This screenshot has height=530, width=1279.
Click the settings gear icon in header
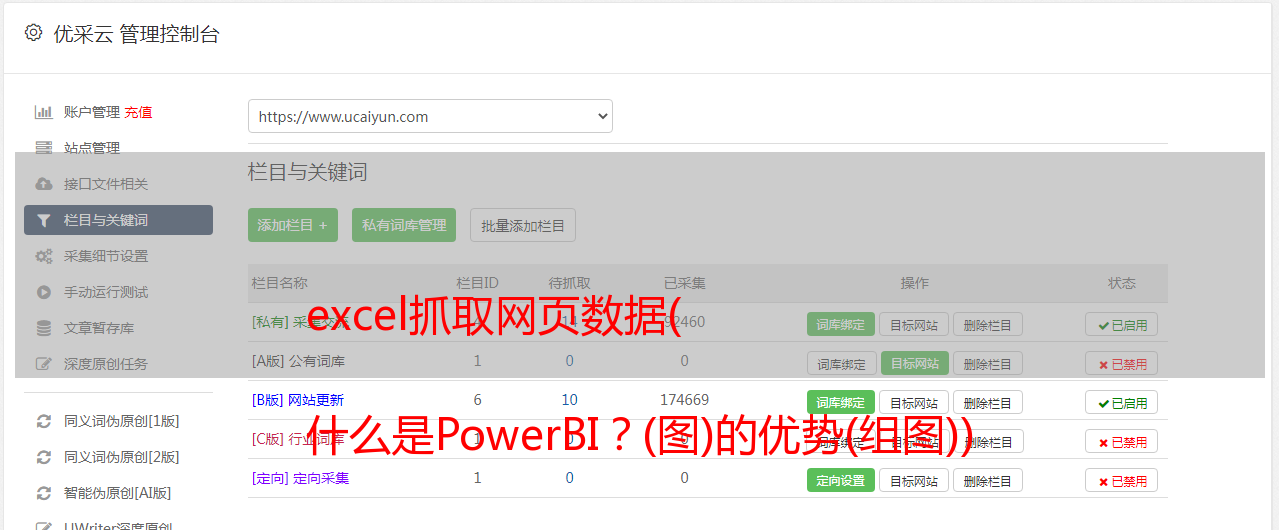pyautogui.click(x=34, y=33)
